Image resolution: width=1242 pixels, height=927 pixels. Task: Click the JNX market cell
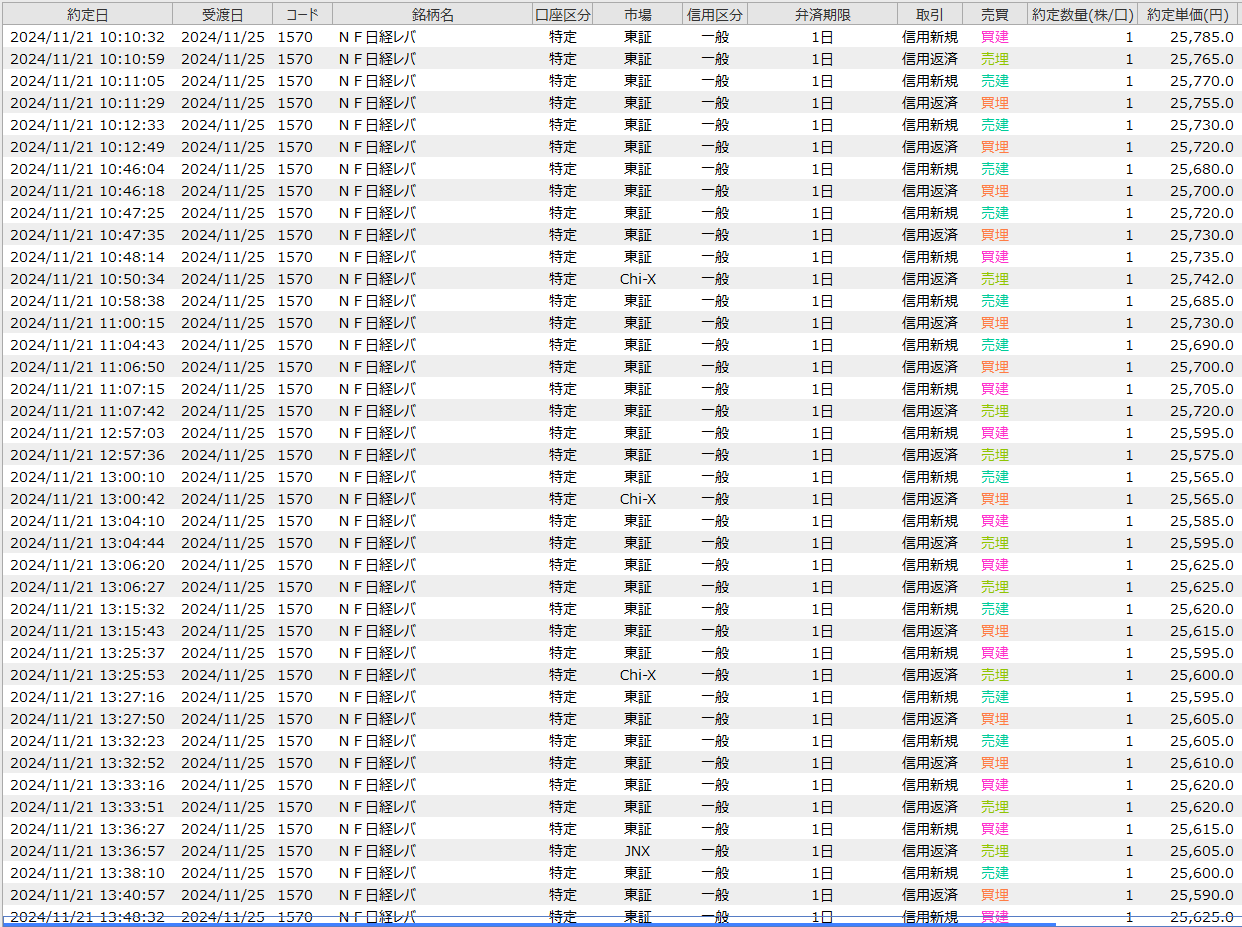pyautogui.click(x=637, y=851)
